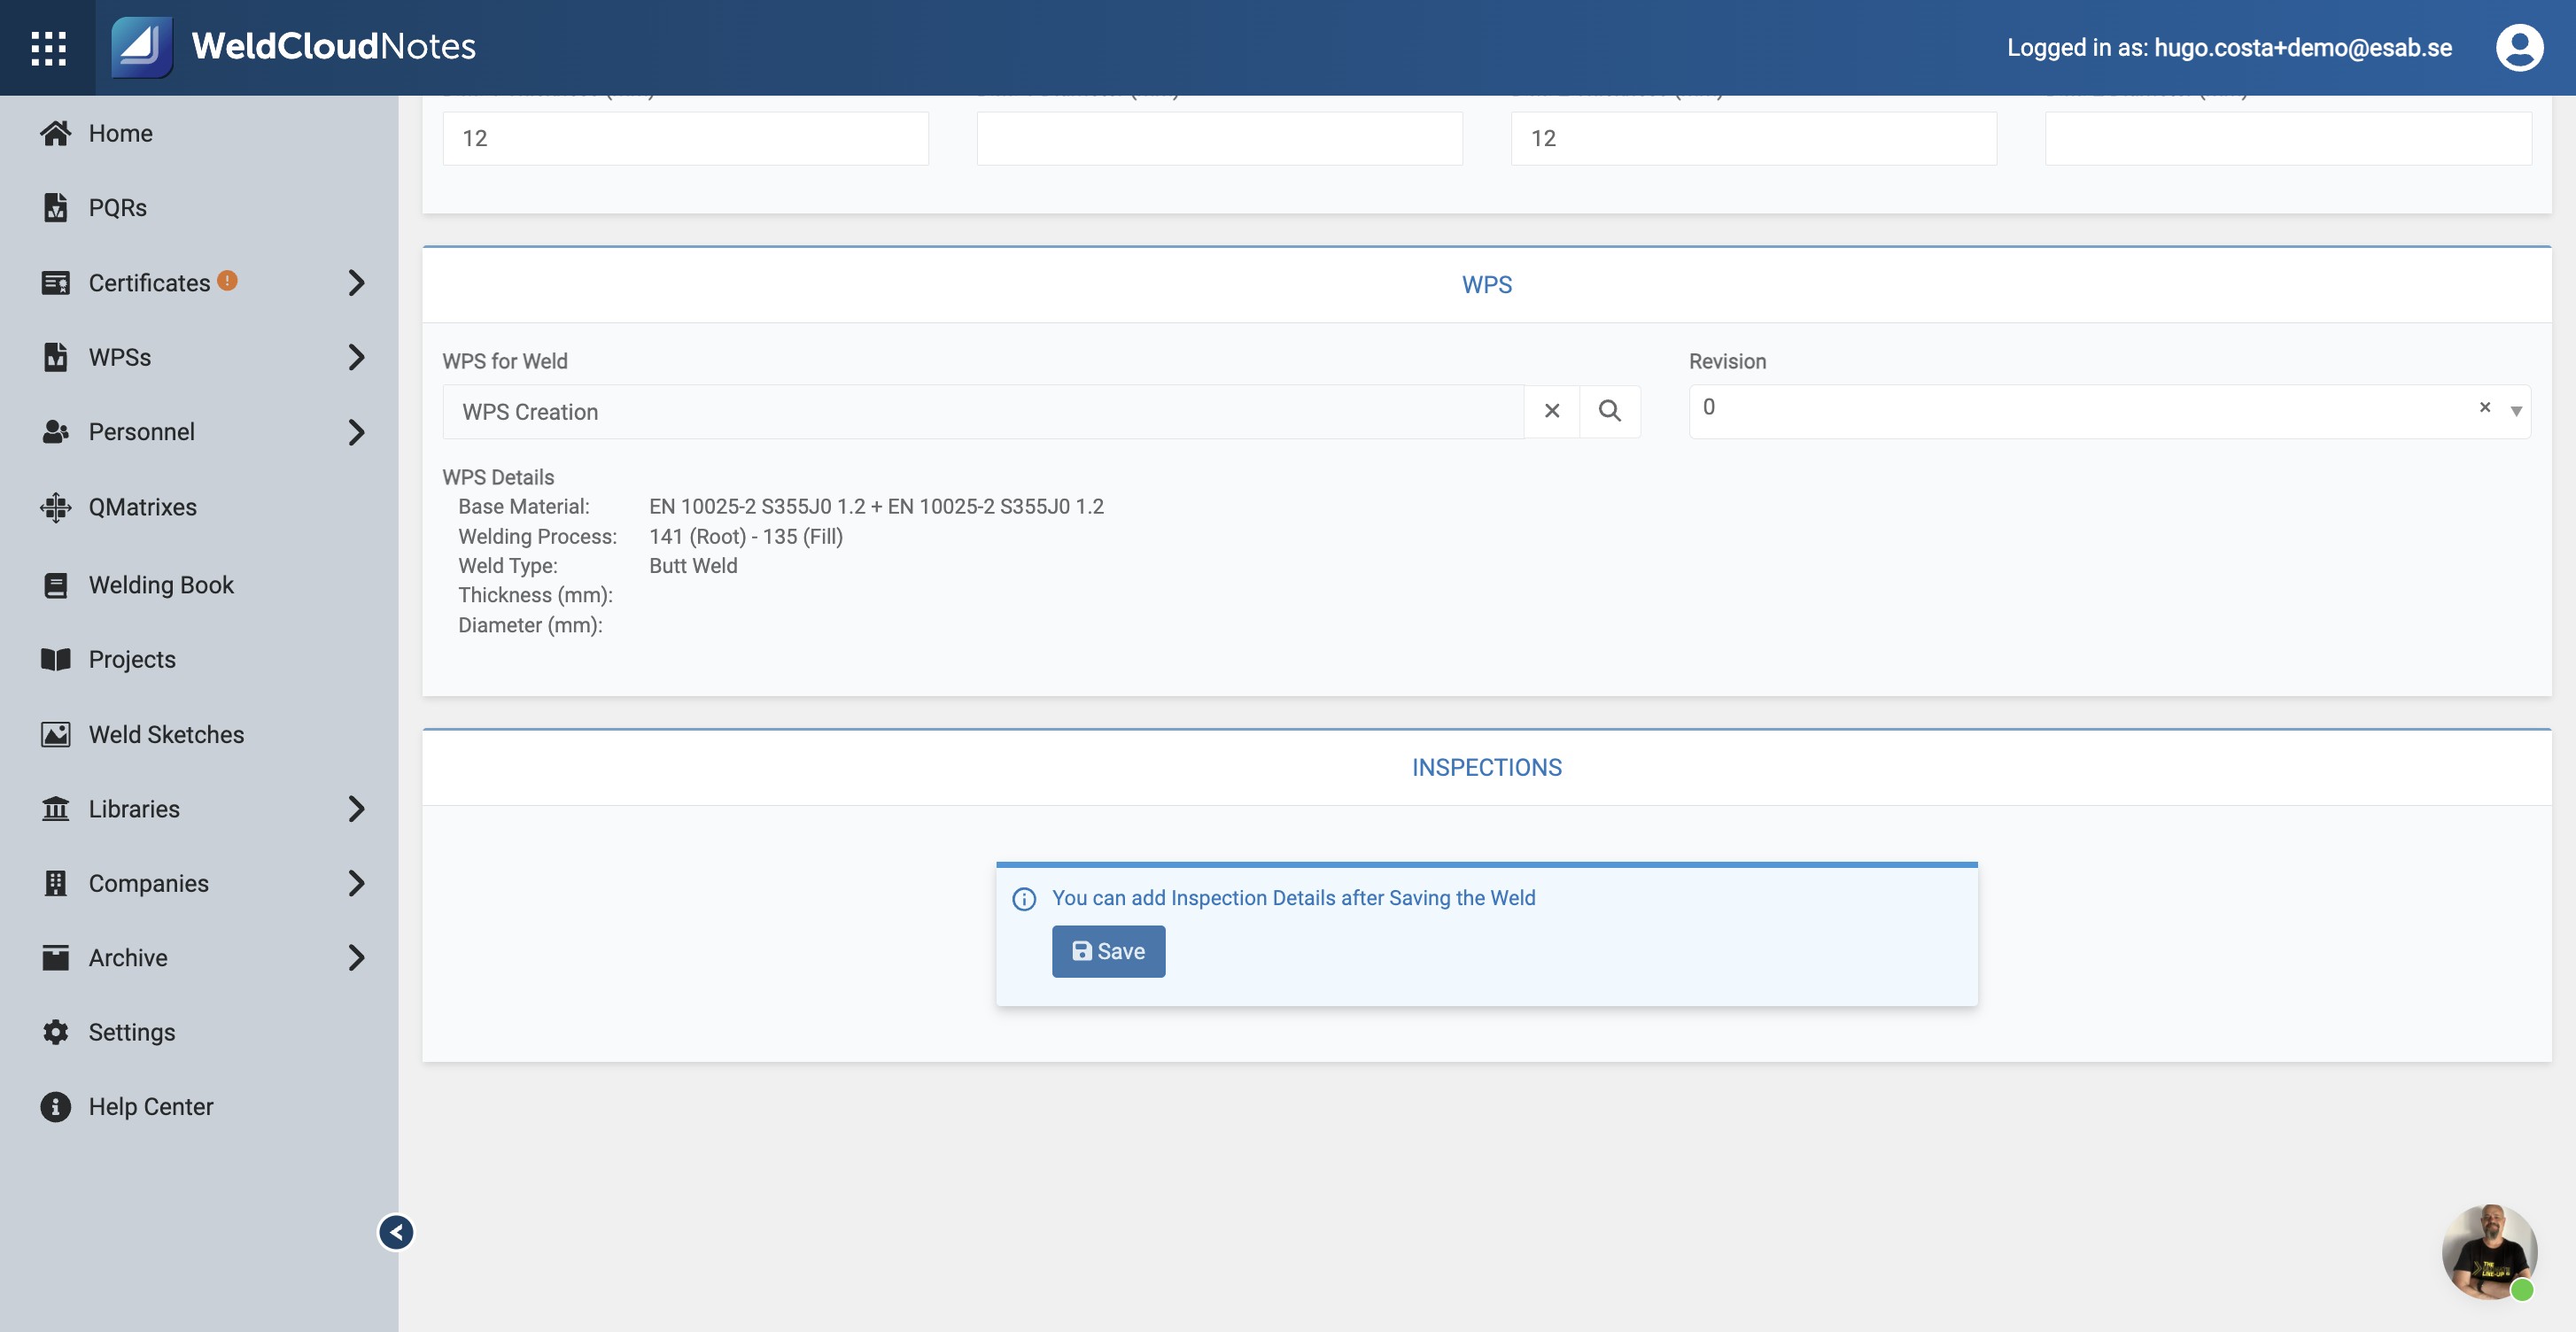Click the WeldCloud Notes logo icon
Viewport: 2576px width, 1332px height.
(141, 47)
